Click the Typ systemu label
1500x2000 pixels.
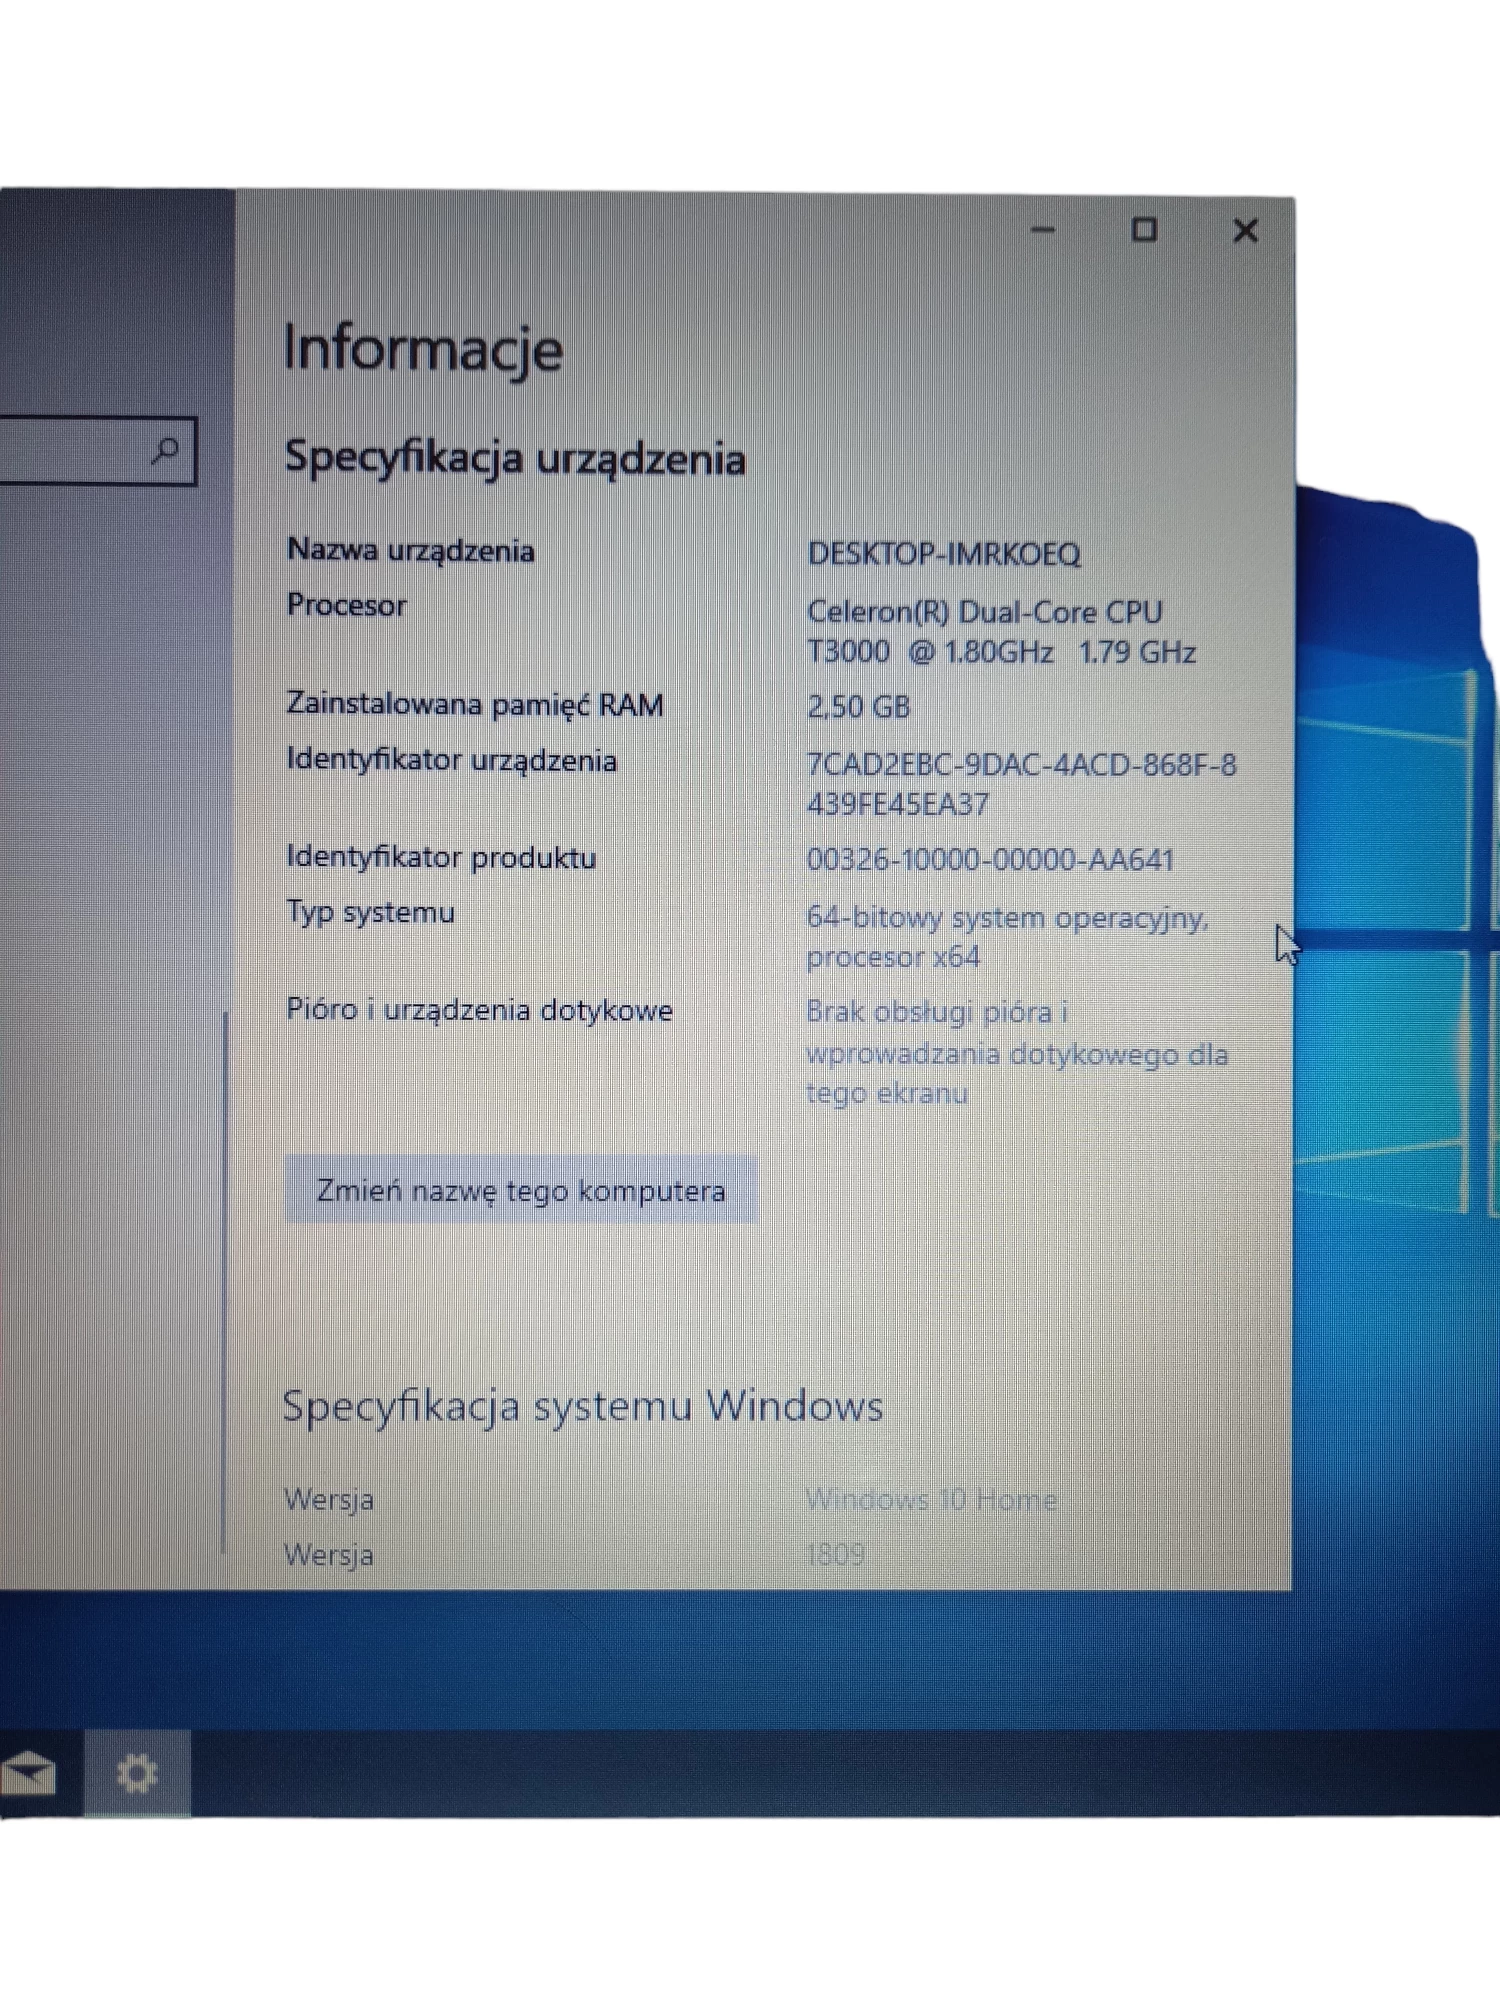tap(370, 912)
